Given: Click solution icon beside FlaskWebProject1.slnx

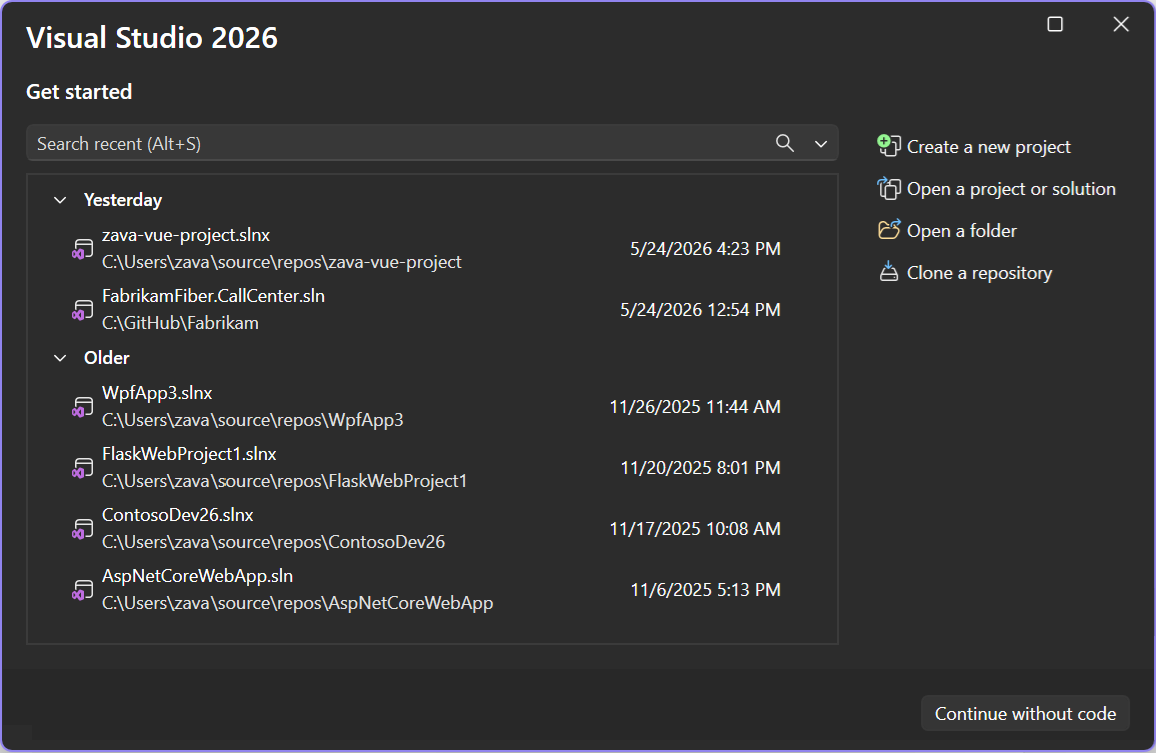Looking at the screenshot, I should [82, 468].
